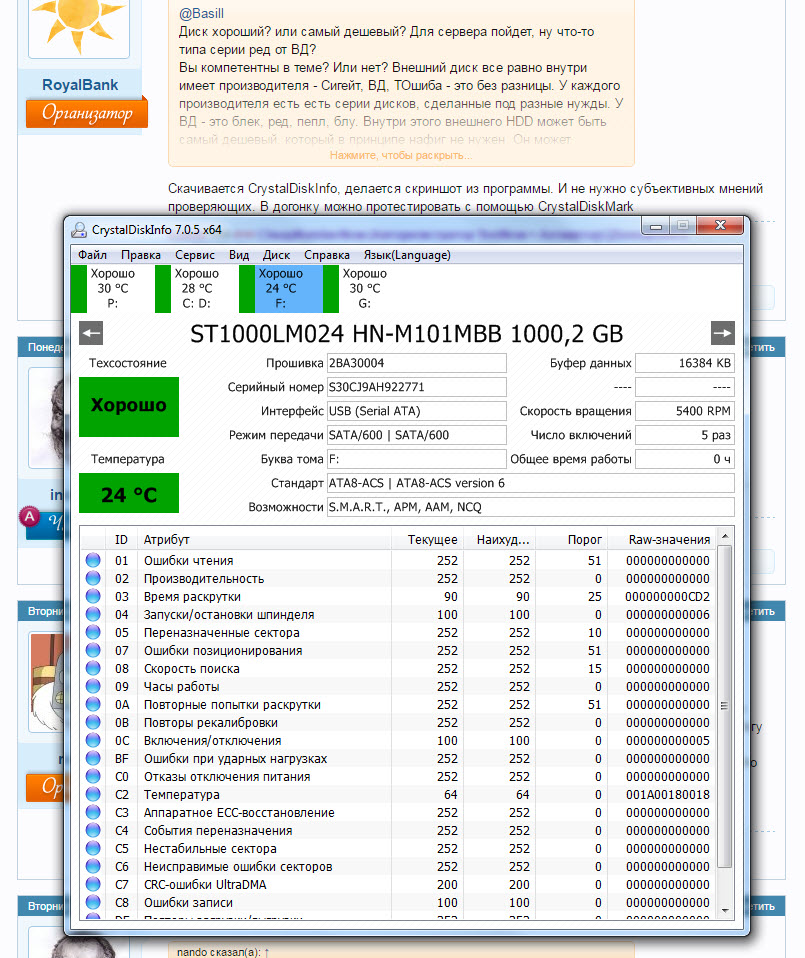Click the green Хорошо health status box
This screenshot has width=805, height=958.
127,407
